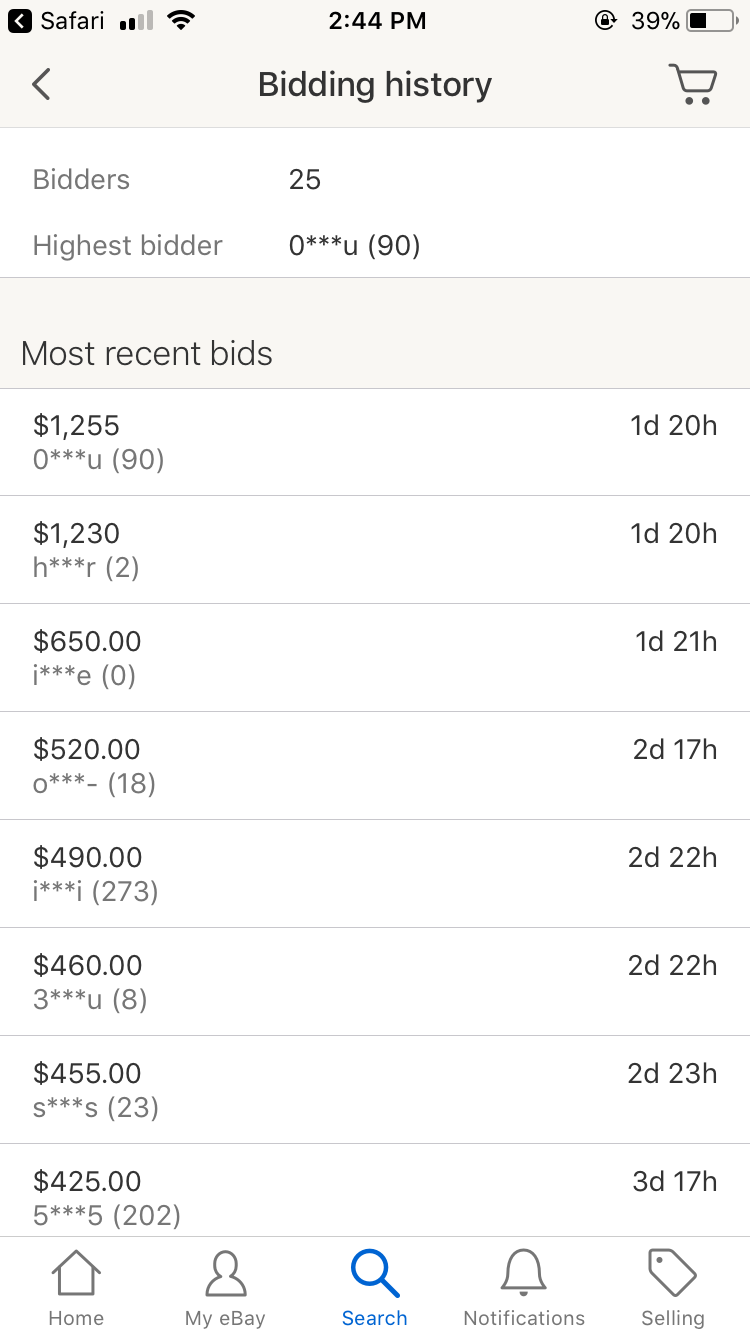750x1334 pixels.
Task: Open the Notifications bell icon
Action: tap(523, 1275)
